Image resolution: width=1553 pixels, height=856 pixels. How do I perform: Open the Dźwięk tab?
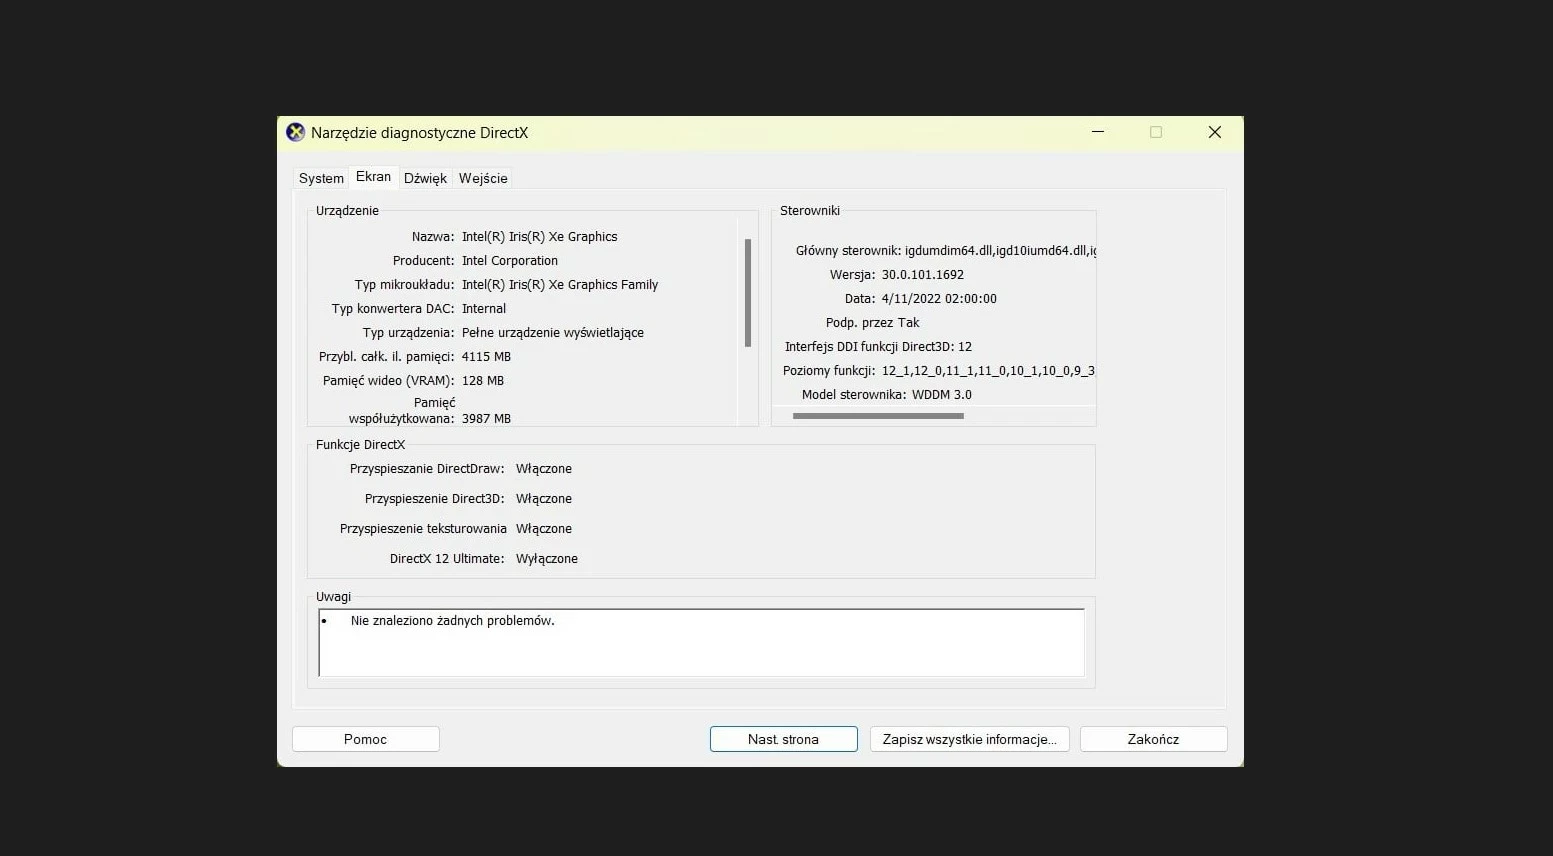[425, 178]
